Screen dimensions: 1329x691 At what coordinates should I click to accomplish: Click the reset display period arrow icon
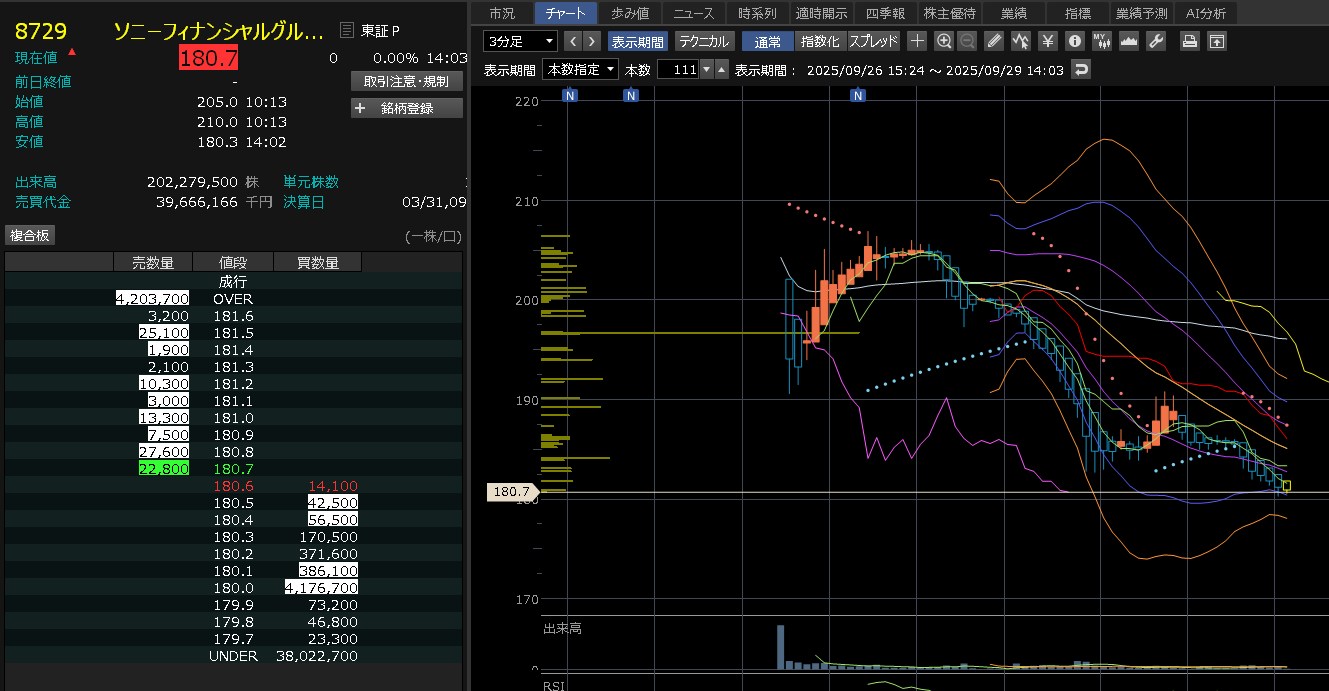click(x=1080, y=69)
